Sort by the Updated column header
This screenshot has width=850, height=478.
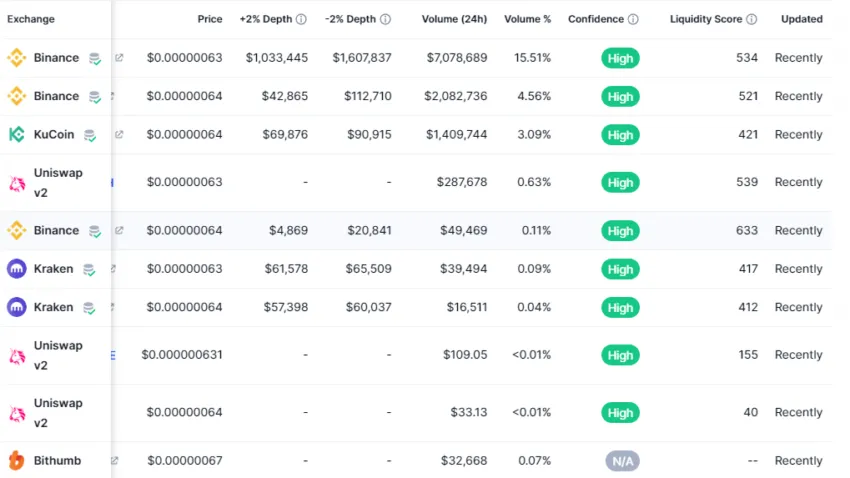click(802, 19)
